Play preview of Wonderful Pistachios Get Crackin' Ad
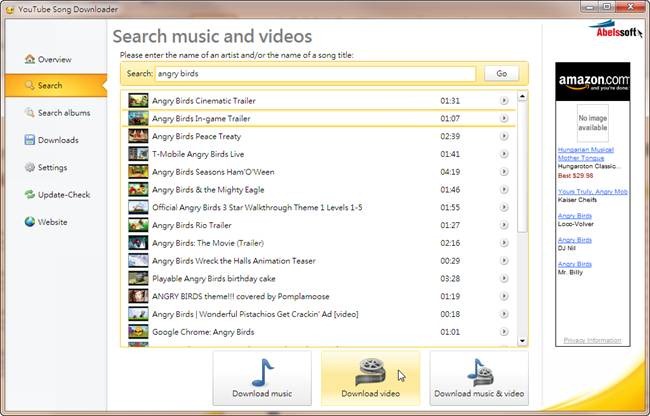650x416 pixels. pos(504,314)
